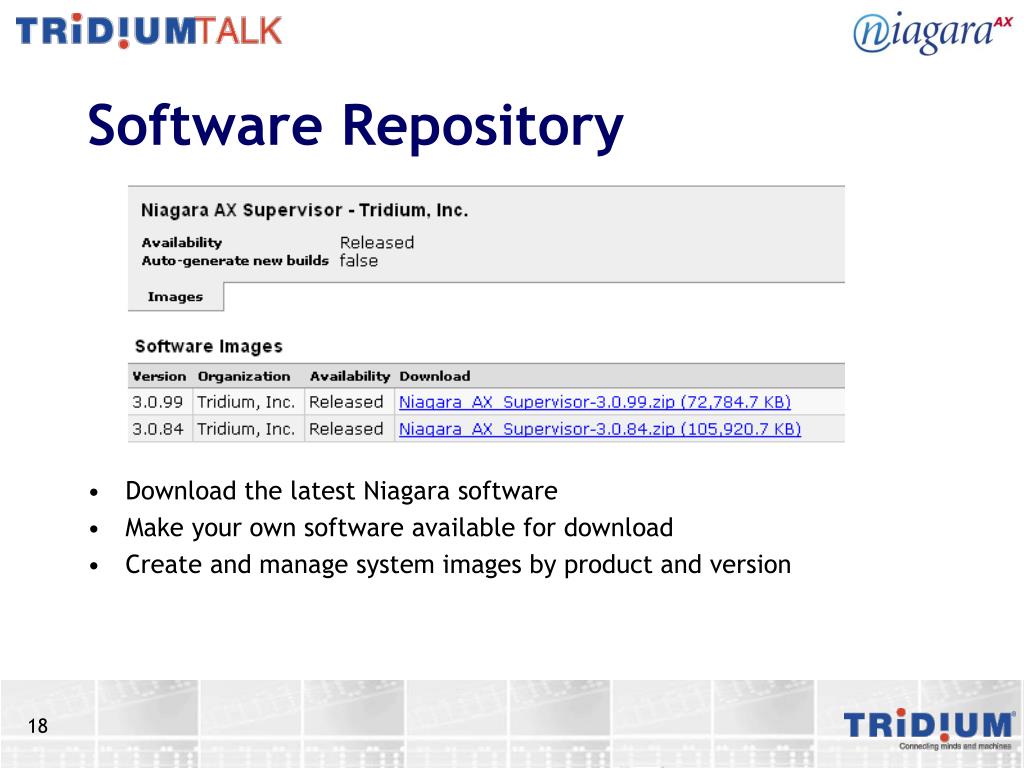The image size is (1024, 768).
Task: Click the Download the latest Niagara software bullet
Action: (342, 491)
